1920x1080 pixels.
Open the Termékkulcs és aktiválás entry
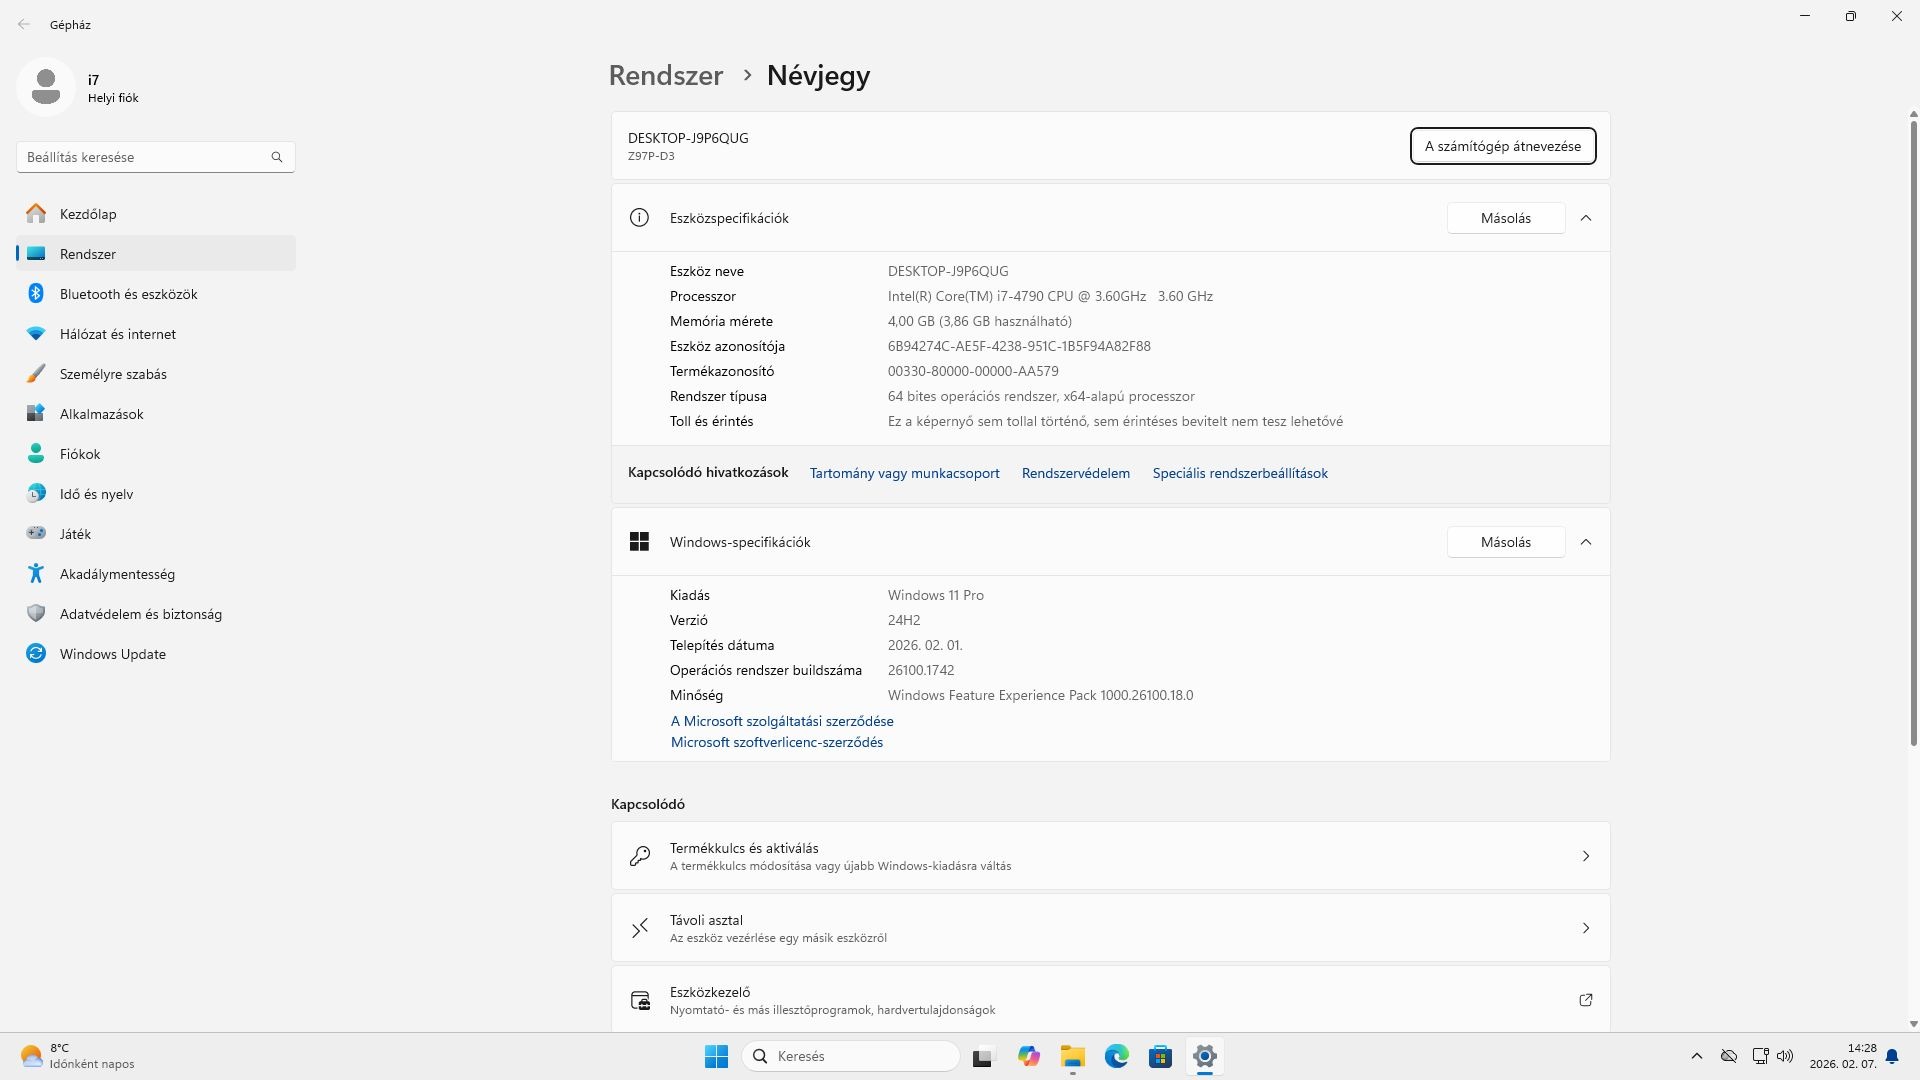click(x=1110, y=856)
